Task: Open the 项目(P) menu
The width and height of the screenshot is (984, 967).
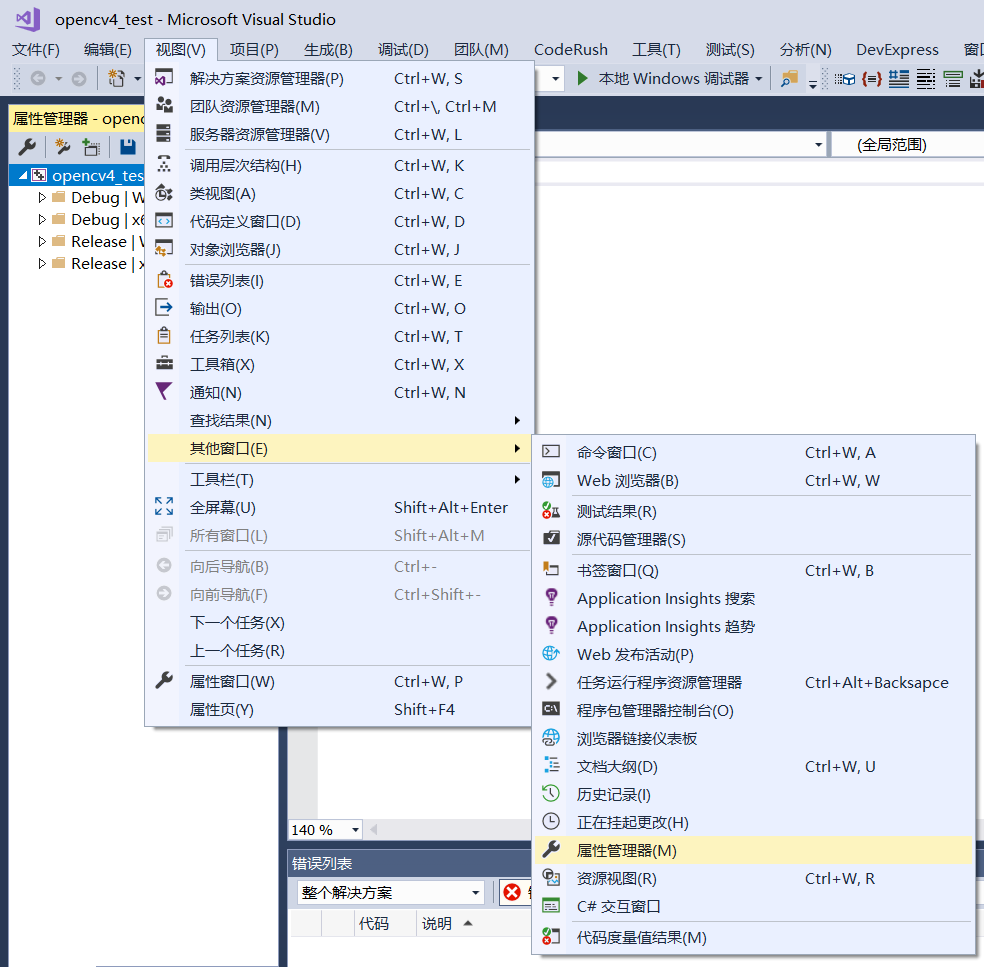Action: (x=254, y=50)
